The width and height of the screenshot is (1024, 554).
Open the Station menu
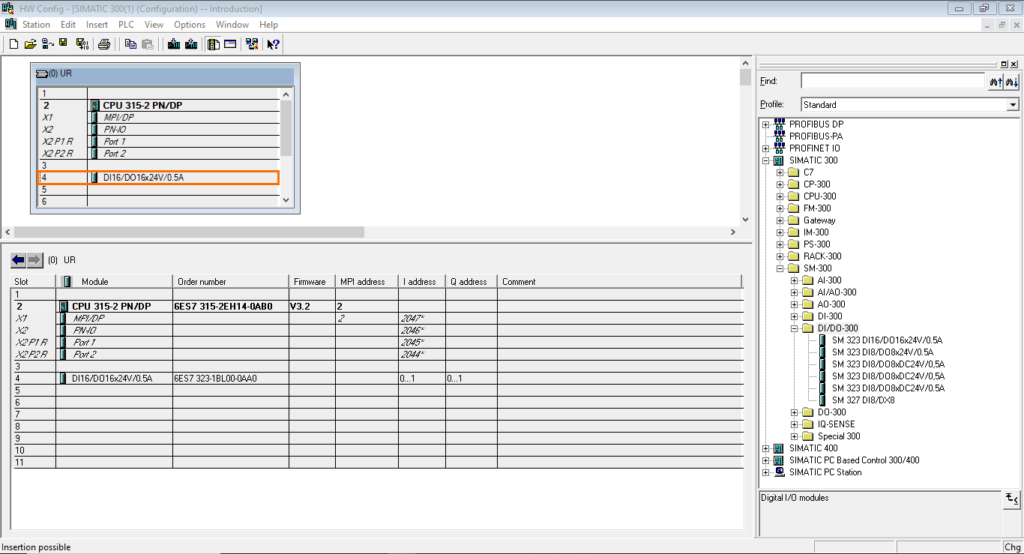click(x=36, y=25)
